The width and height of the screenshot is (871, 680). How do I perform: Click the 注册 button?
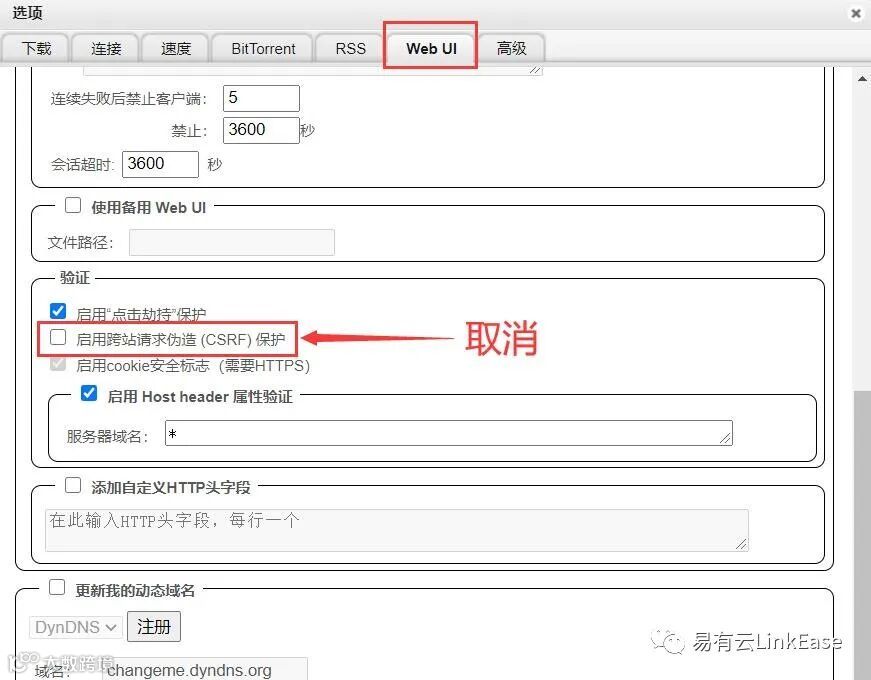(154, 627)
